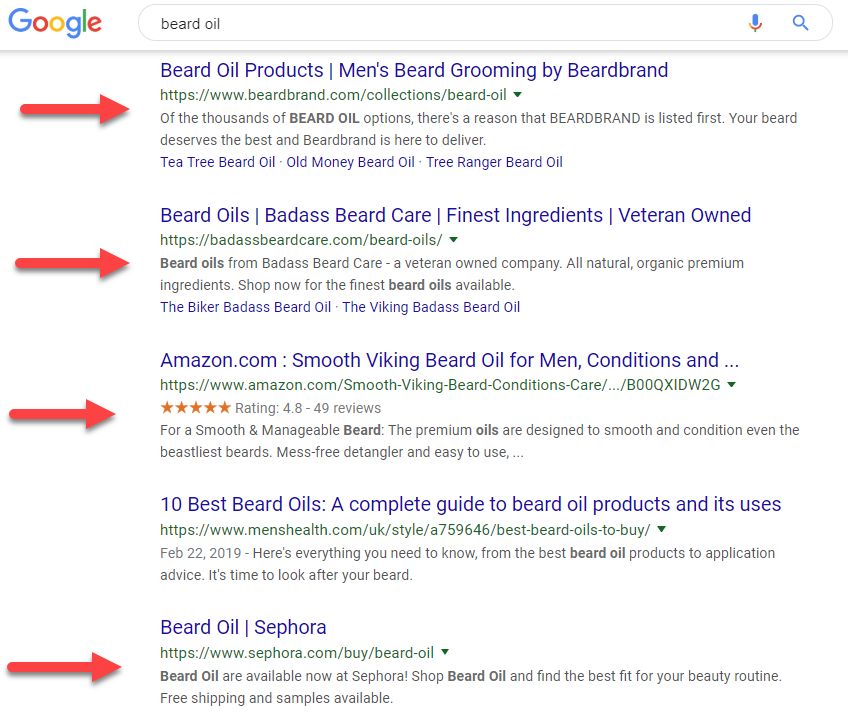Open the Beardbrand beard oil products result
Screen dimensions: 848x723
414,70
